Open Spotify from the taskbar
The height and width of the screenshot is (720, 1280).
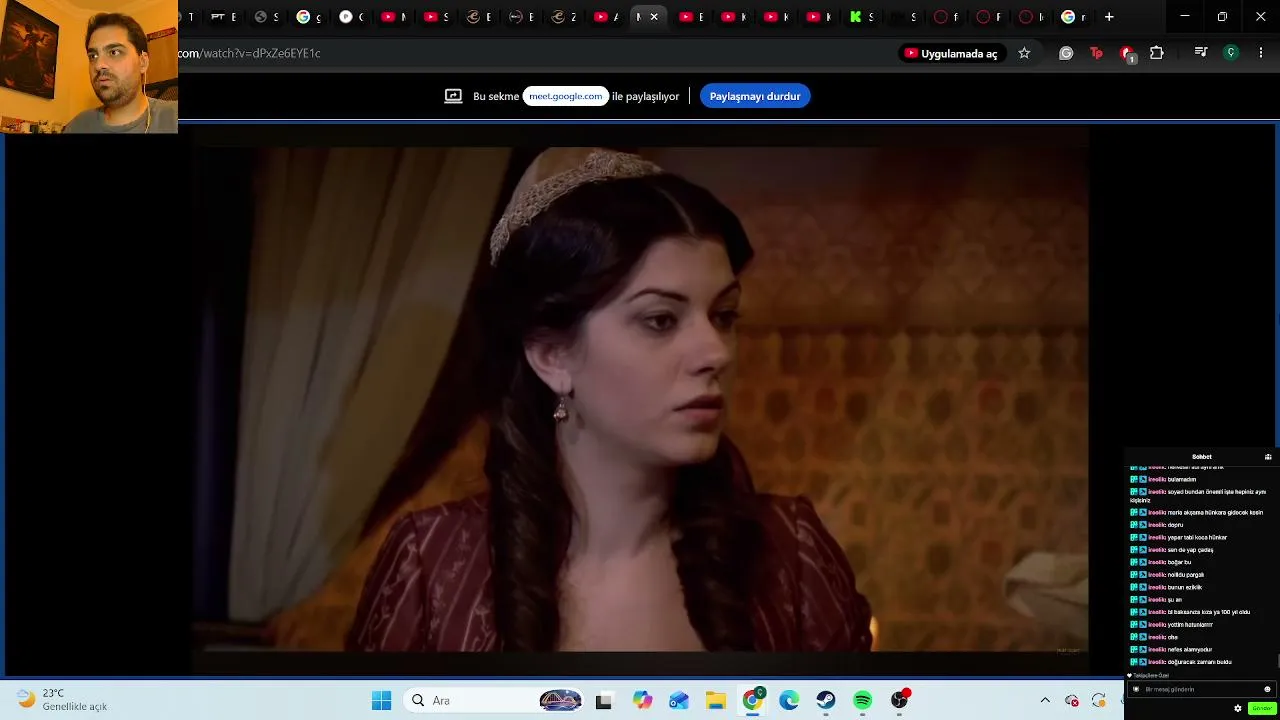tap(863, 701)
